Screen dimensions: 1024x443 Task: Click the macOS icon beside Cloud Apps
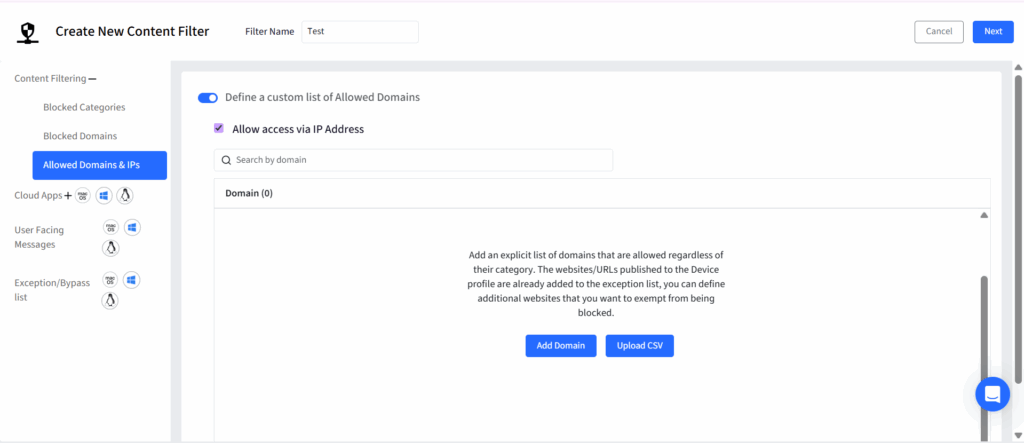click(84, 196)
